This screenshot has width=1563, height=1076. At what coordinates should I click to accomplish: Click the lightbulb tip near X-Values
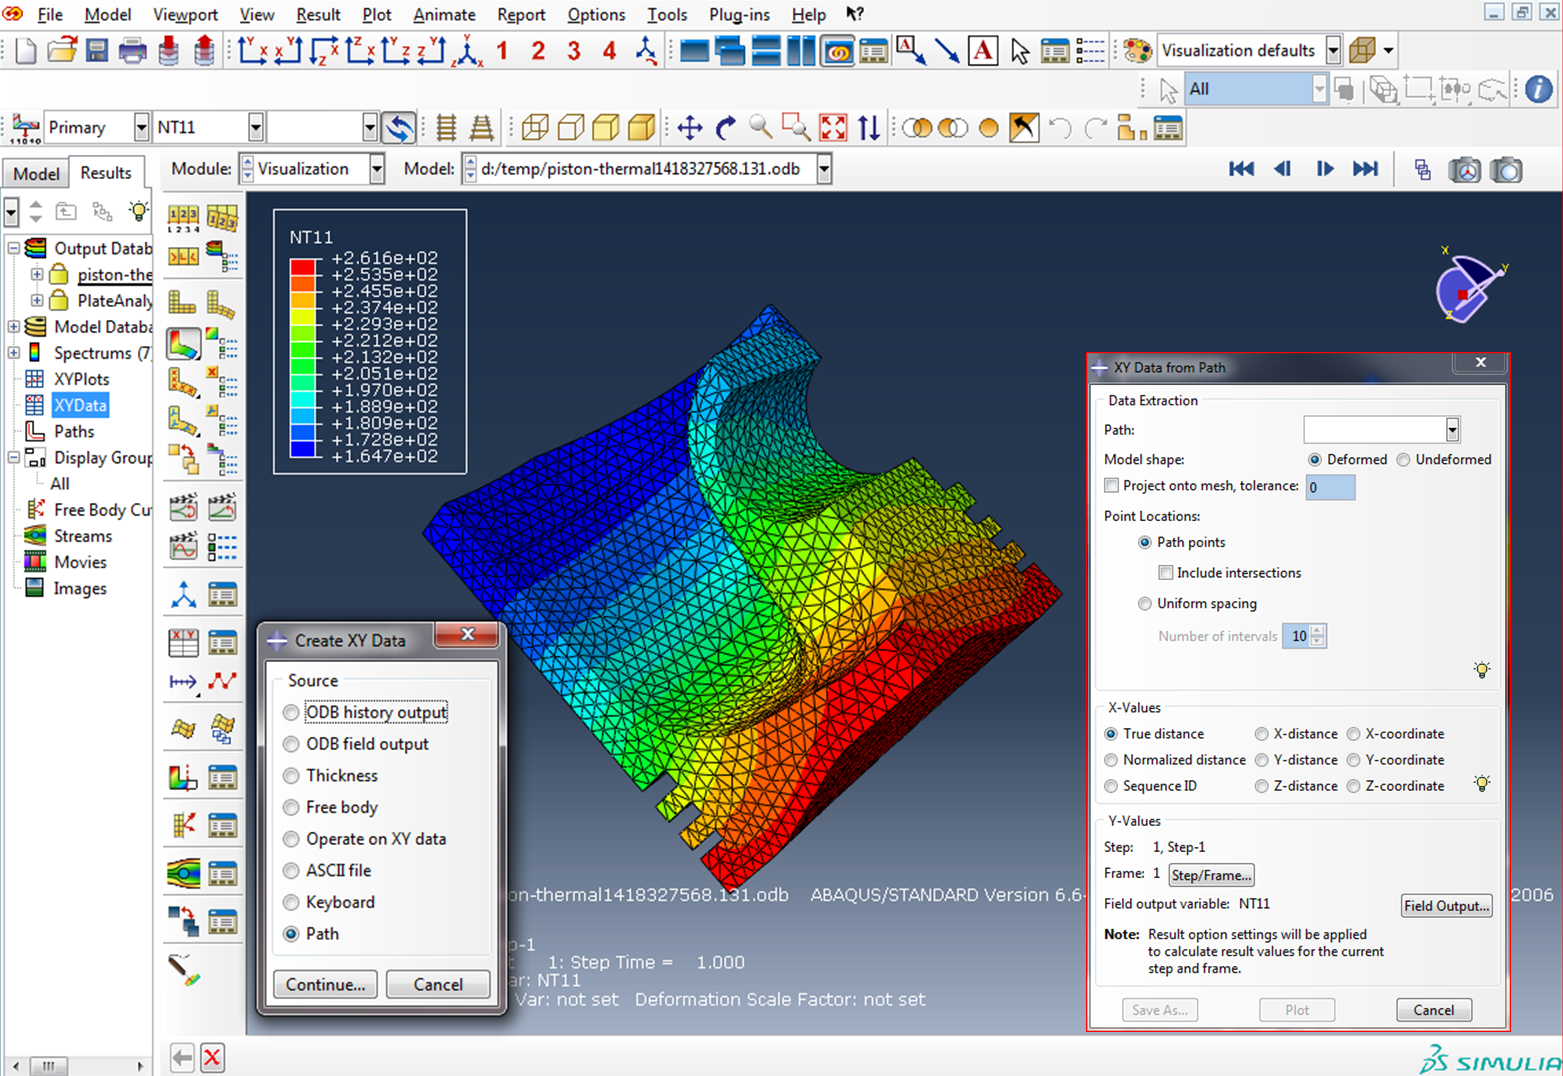pos(1482,784)
